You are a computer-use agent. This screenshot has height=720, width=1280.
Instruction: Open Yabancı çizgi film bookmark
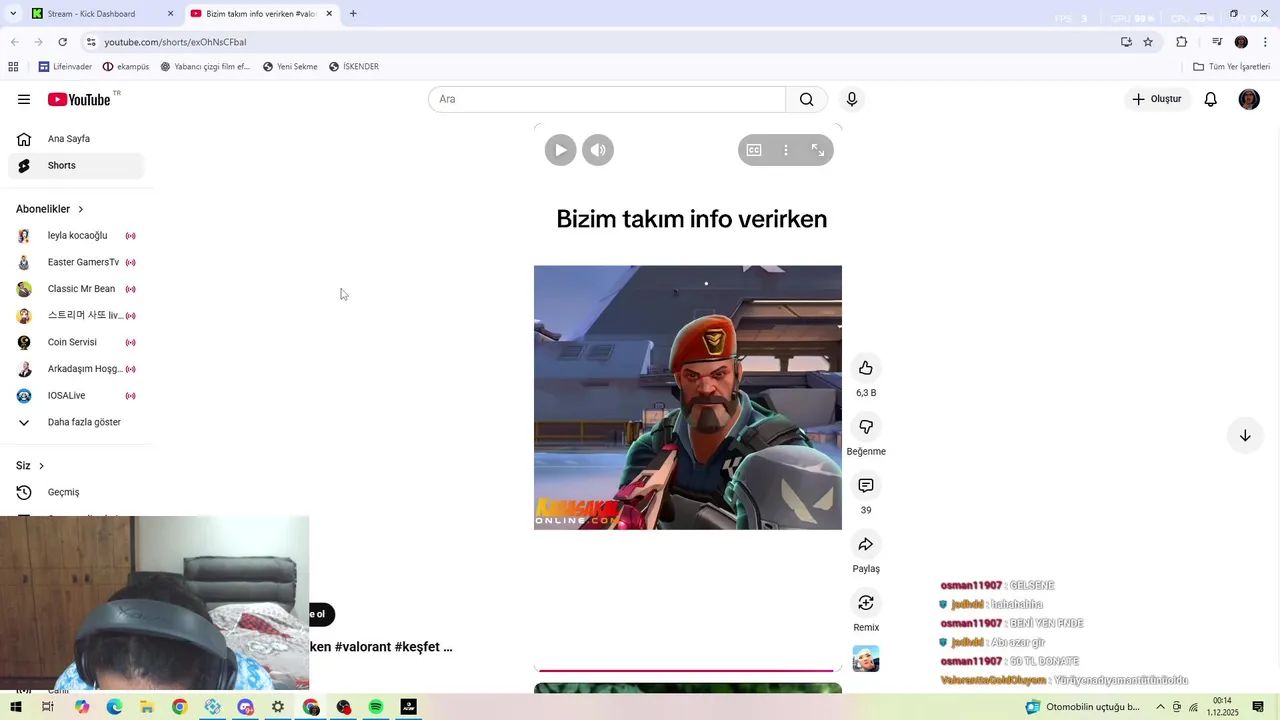click(x=205, y=67)
